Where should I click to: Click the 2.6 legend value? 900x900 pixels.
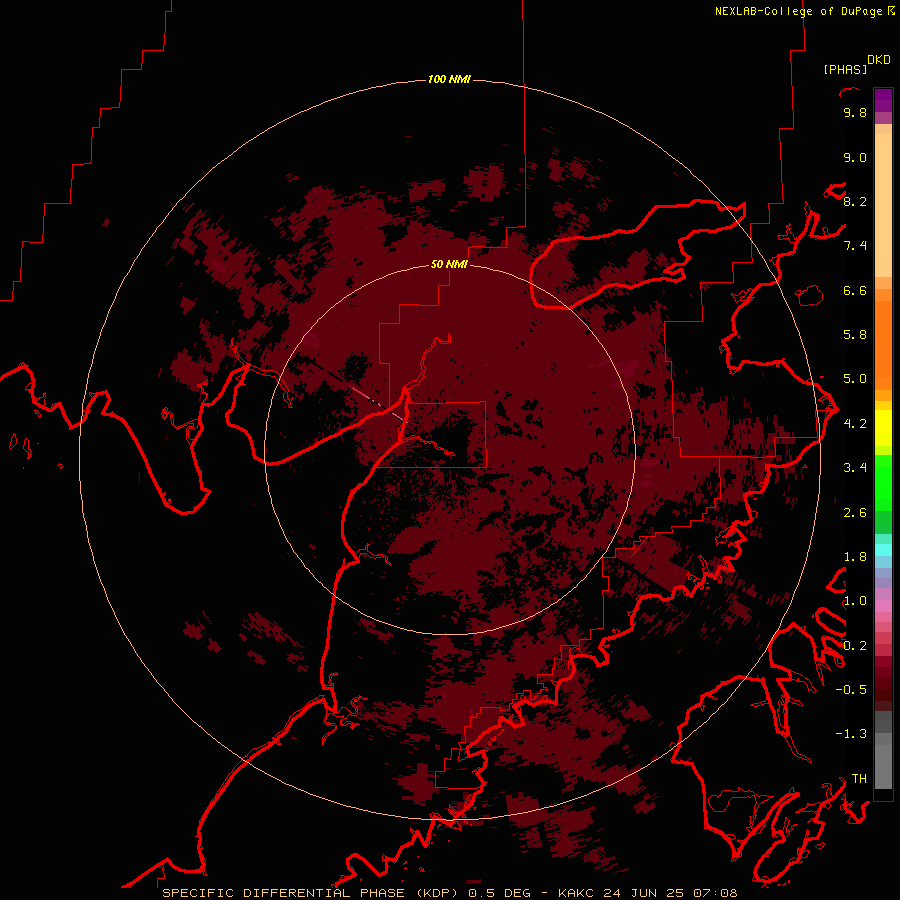pos(855,513)
